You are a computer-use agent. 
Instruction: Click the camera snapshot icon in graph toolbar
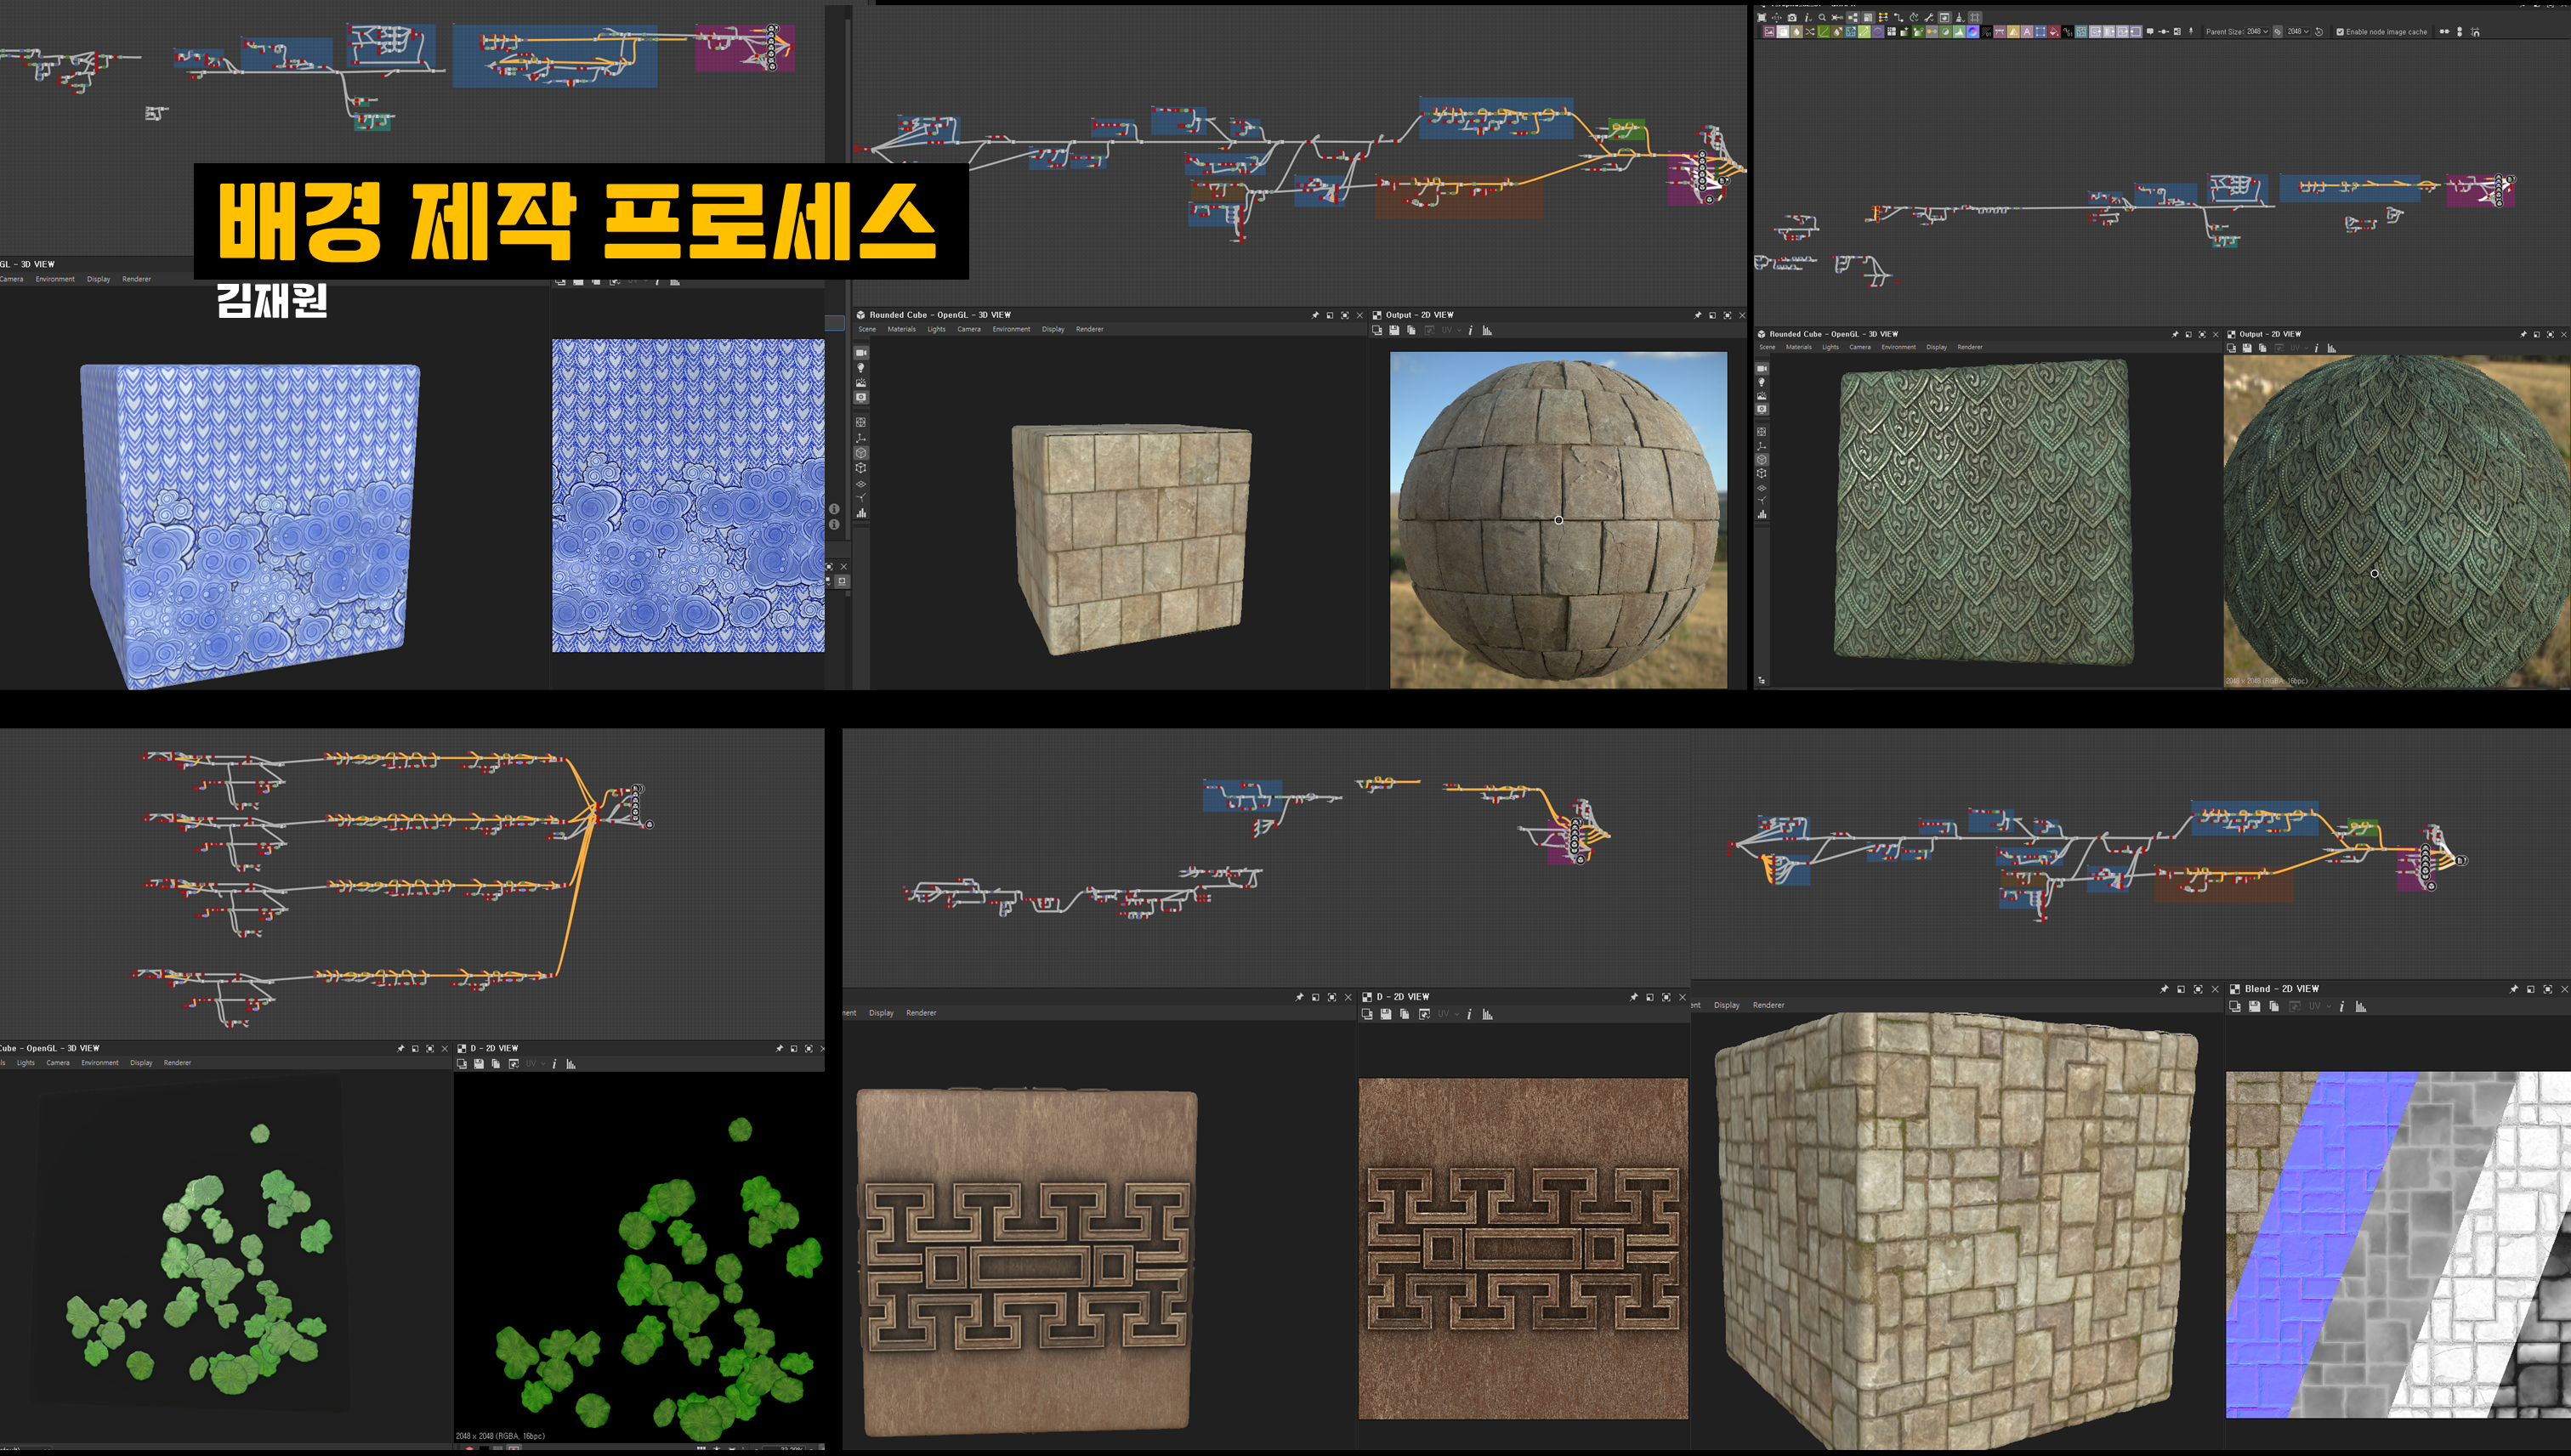coord(1792,18)
